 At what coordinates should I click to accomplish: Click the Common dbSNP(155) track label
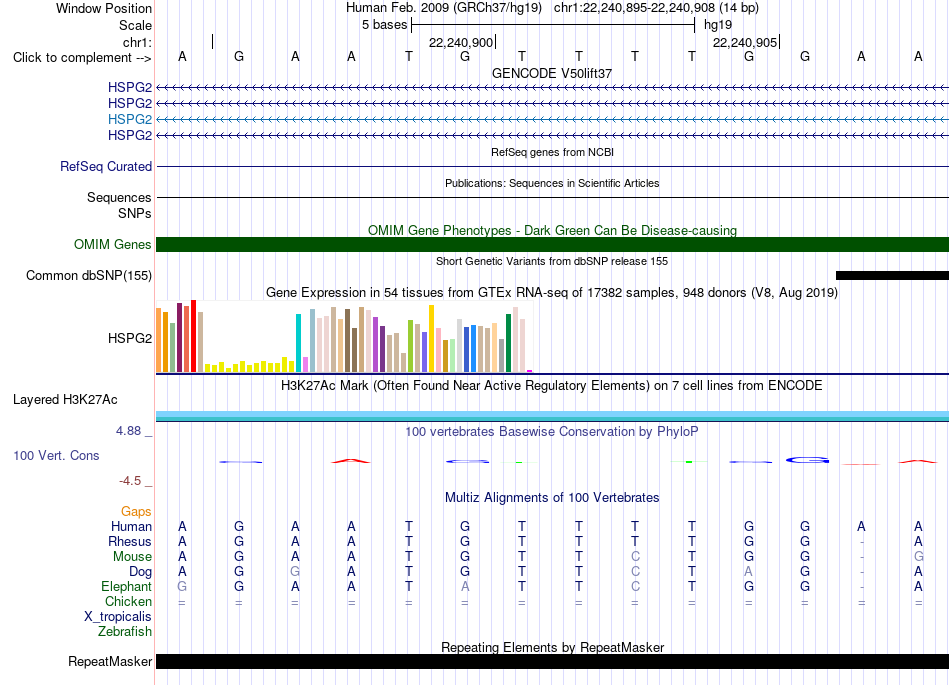coord(89,276)
